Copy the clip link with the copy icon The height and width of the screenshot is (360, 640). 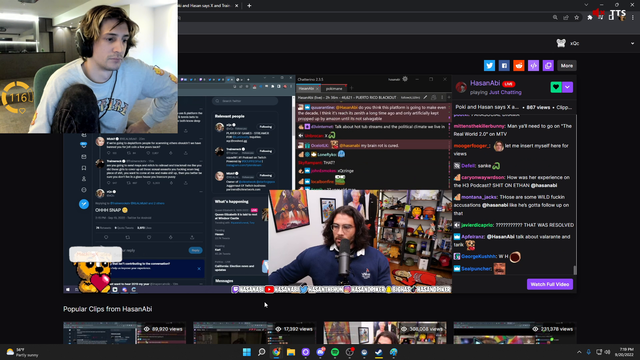[x=548, y=65]
